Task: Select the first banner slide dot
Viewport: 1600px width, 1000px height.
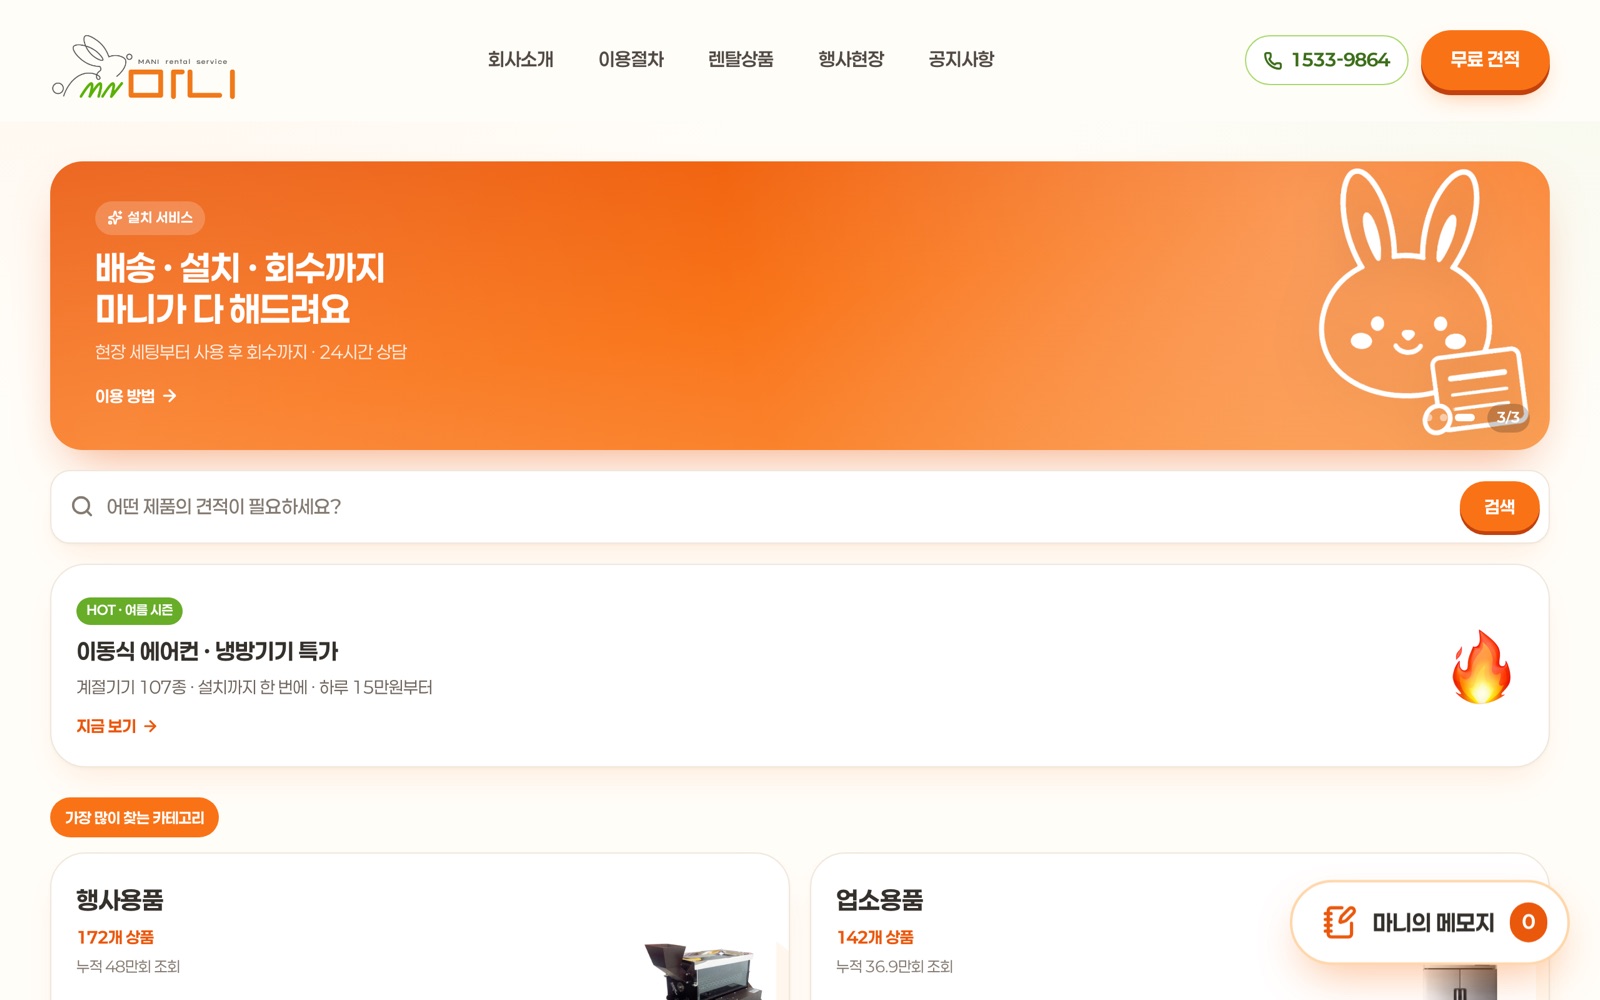Action: [1429, 417]
